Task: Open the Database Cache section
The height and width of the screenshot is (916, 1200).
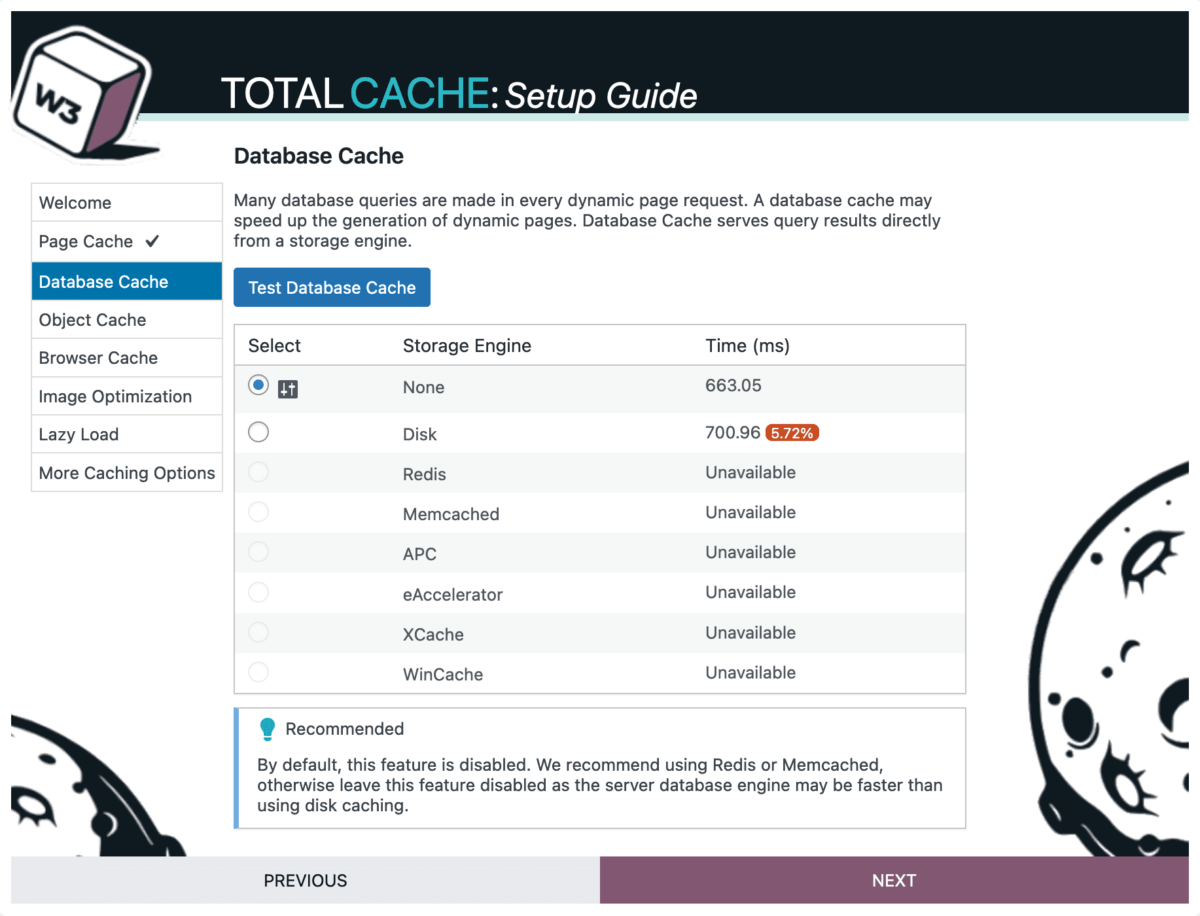Action: coord(103,281)
